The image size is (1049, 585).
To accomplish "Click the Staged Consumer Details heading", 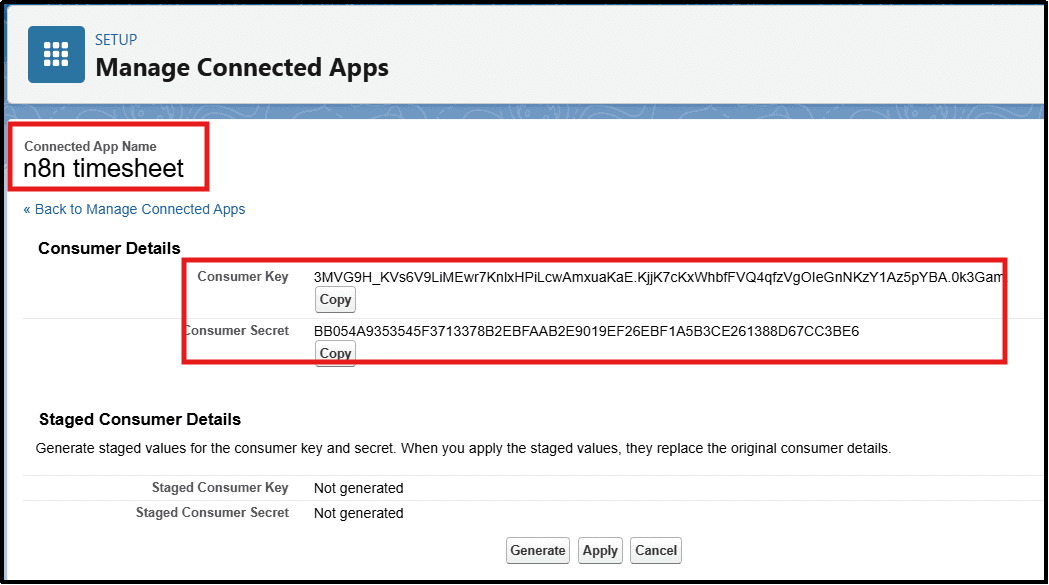I will pyautogui.click(x=140, y=419).
